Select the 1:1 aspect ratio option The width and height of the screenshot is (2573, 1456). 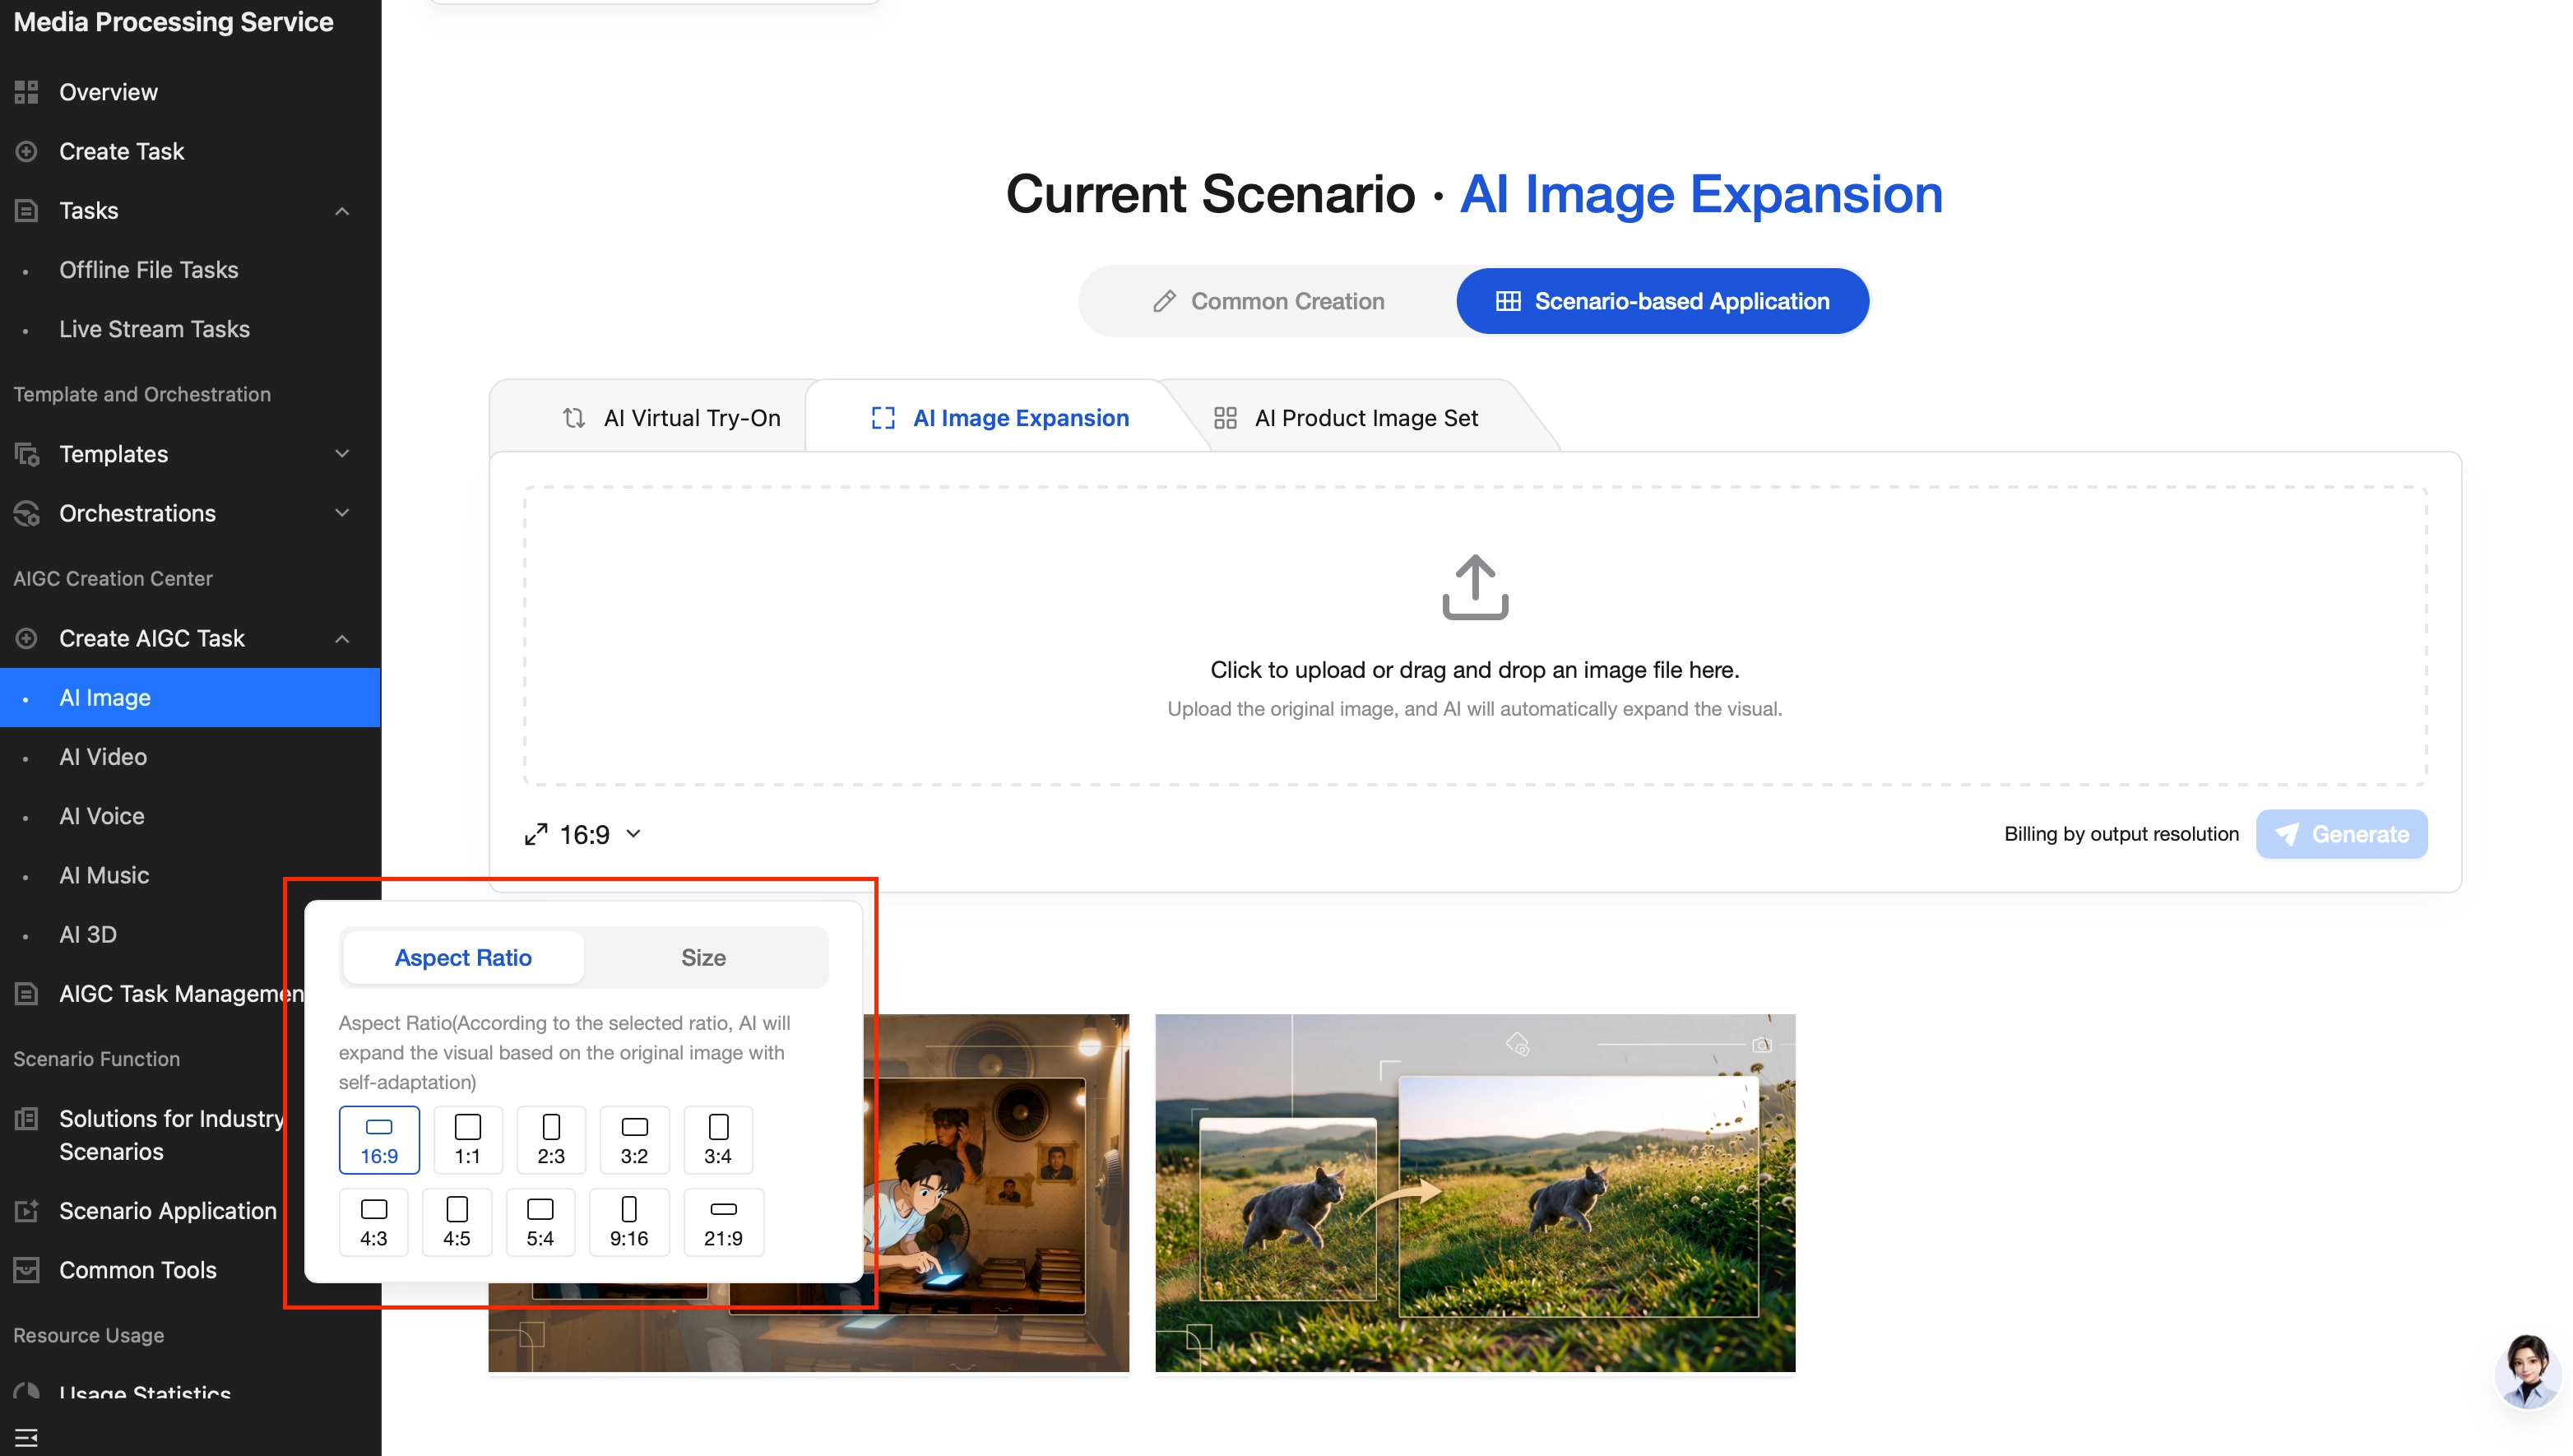pos(467,1139)
